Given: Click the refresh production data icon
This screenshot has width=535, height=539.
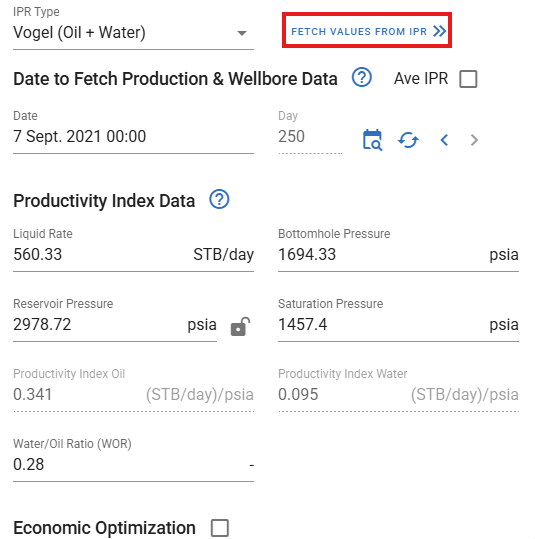Looking at the screenshot, I should pos(408,140).
